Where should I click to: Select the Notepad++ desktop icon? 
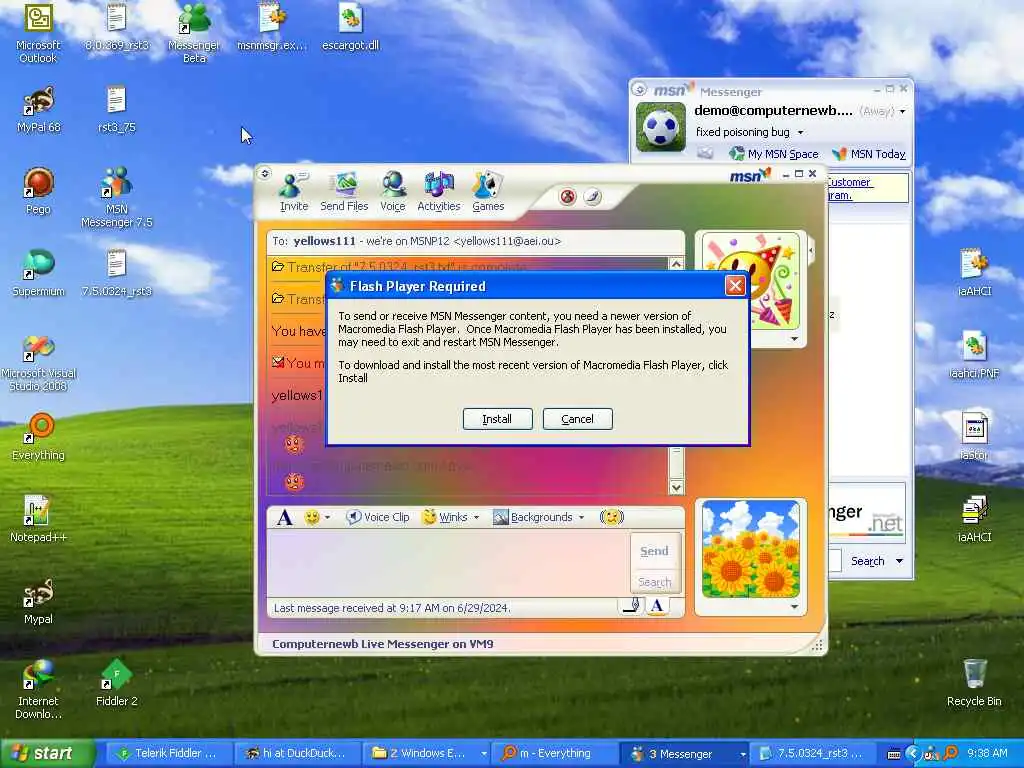[x=38, y=519]
